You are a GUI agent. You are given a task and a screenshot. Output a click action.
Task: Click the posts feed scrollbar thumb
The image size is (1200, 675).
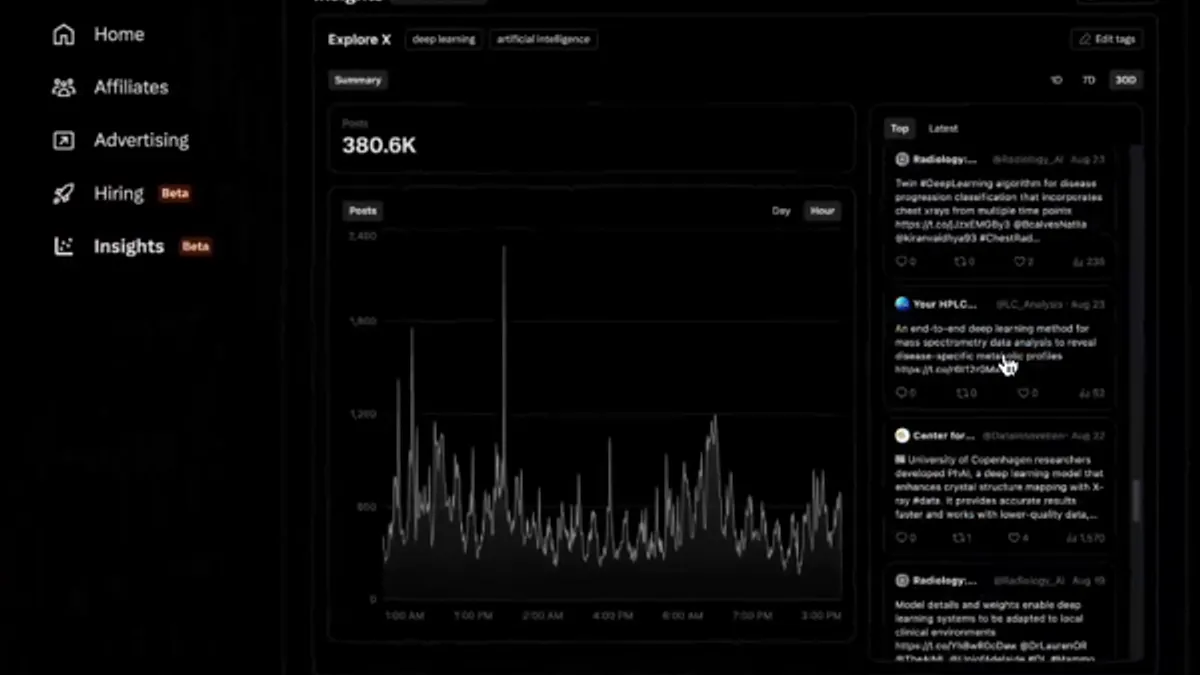coord(1135,501)
